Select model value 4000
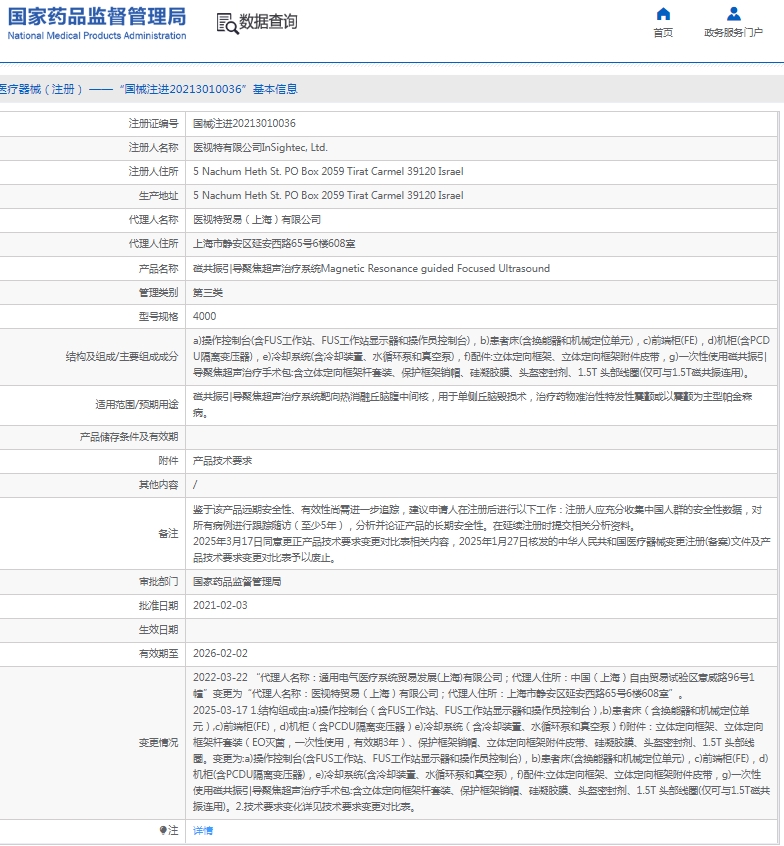Screen dimensions: 784x846 click(204, 316)
